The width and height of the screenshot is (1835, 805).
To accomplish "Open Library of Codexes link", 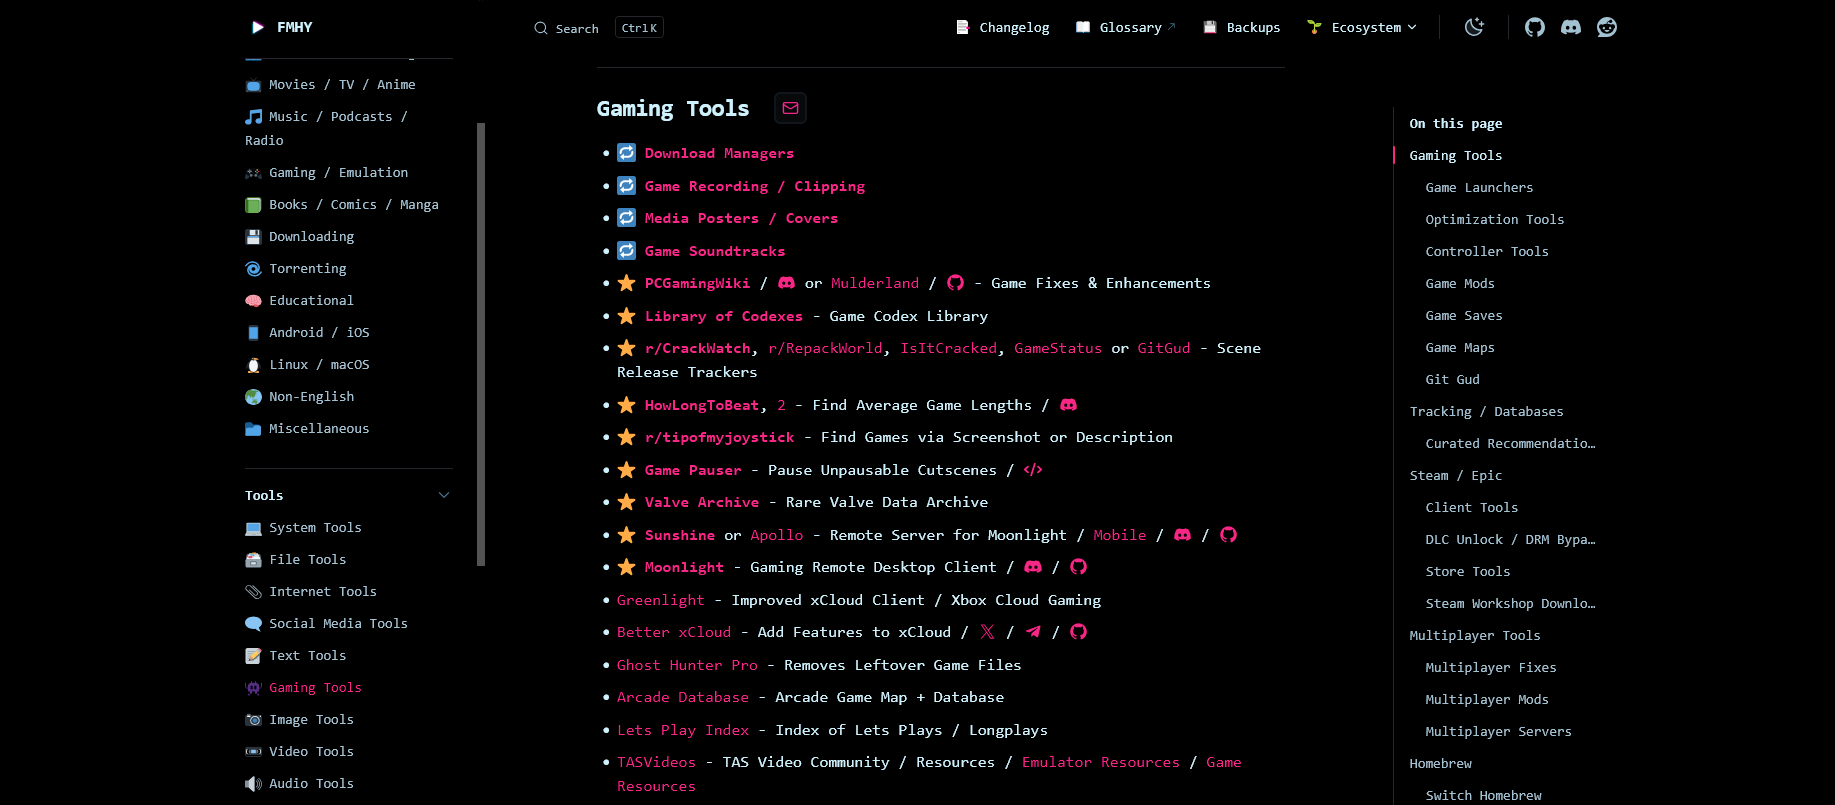I will click(x=724, y=316).
